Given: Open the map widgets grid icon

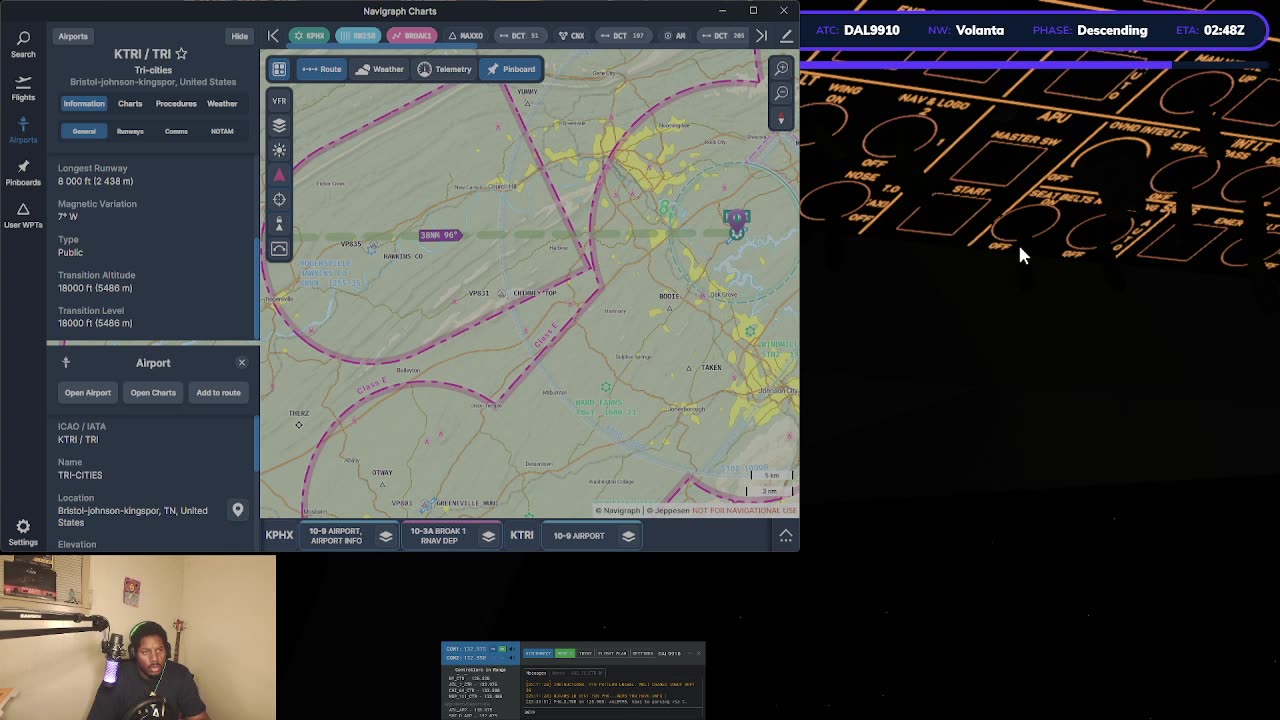Looking at the screenshot, I should pyautogui.click(x=279, y=69).
